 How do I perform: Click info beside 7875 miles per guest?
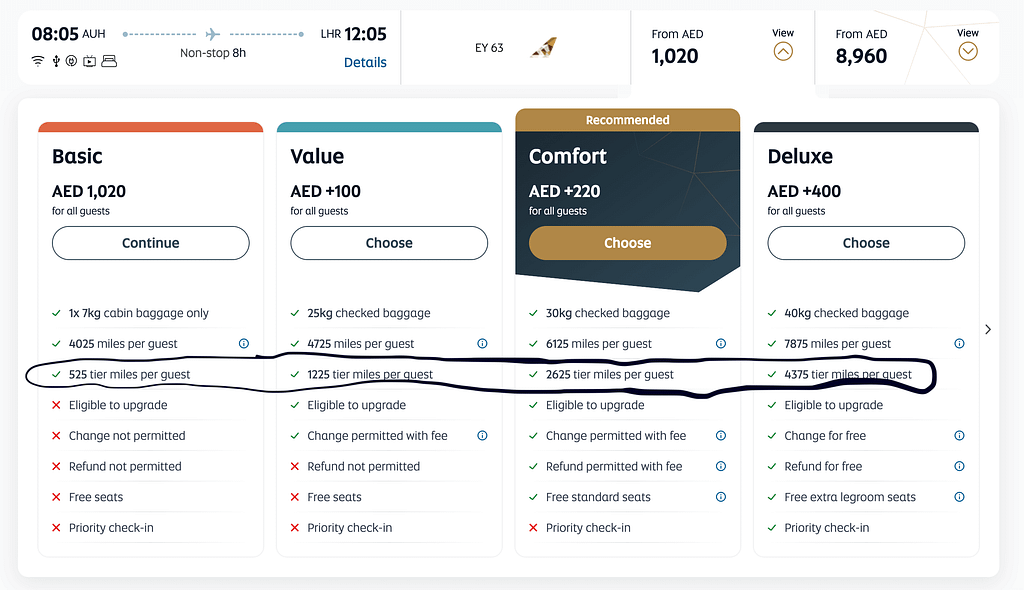coord(958,343)
